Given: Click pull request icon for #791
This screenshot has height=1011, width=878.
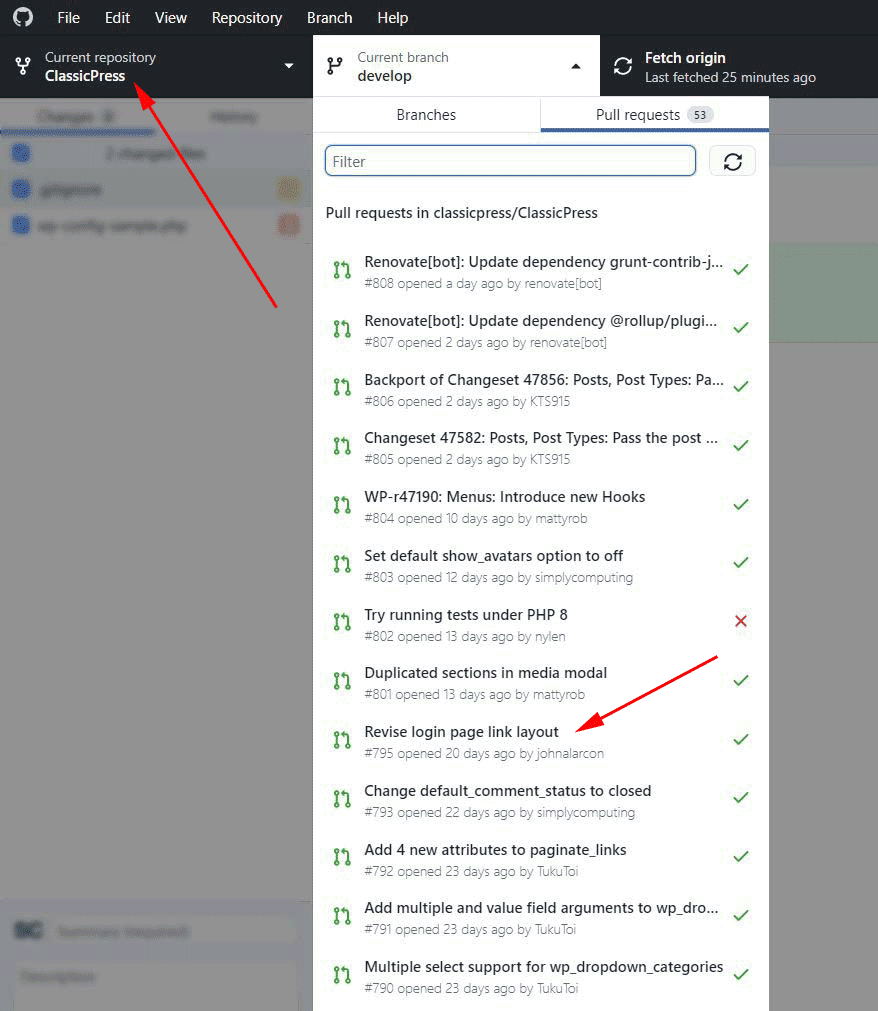Looking at the screenshot, I should coord(342,916).
